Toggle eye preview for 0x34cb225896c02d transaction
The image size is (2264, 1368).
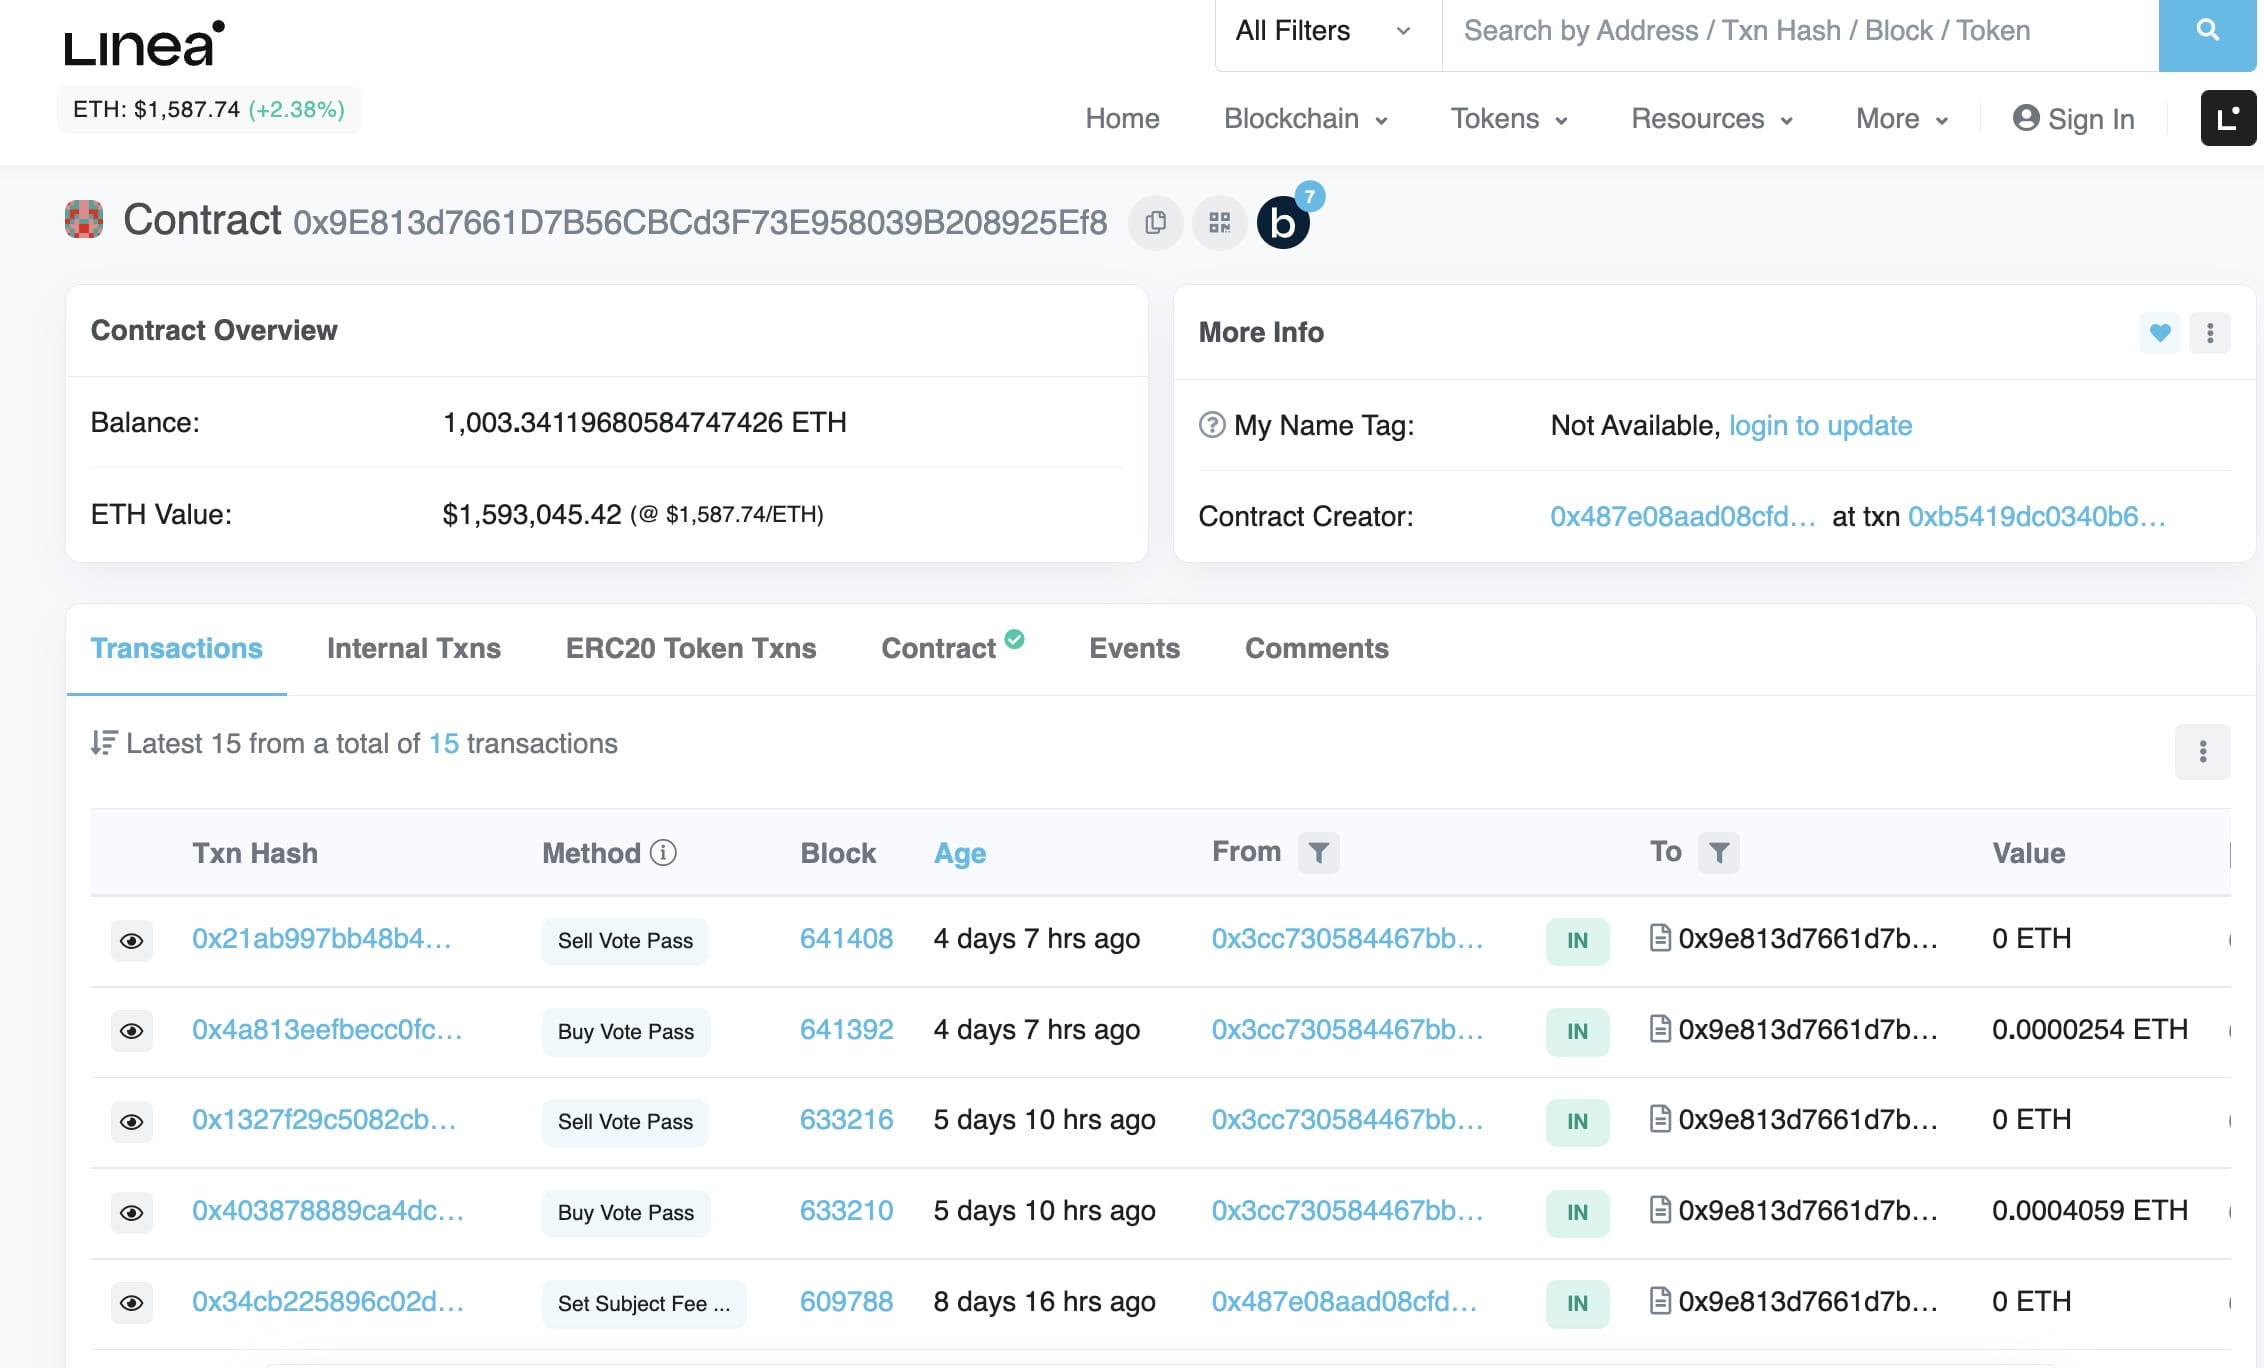tap(131, 1303)
